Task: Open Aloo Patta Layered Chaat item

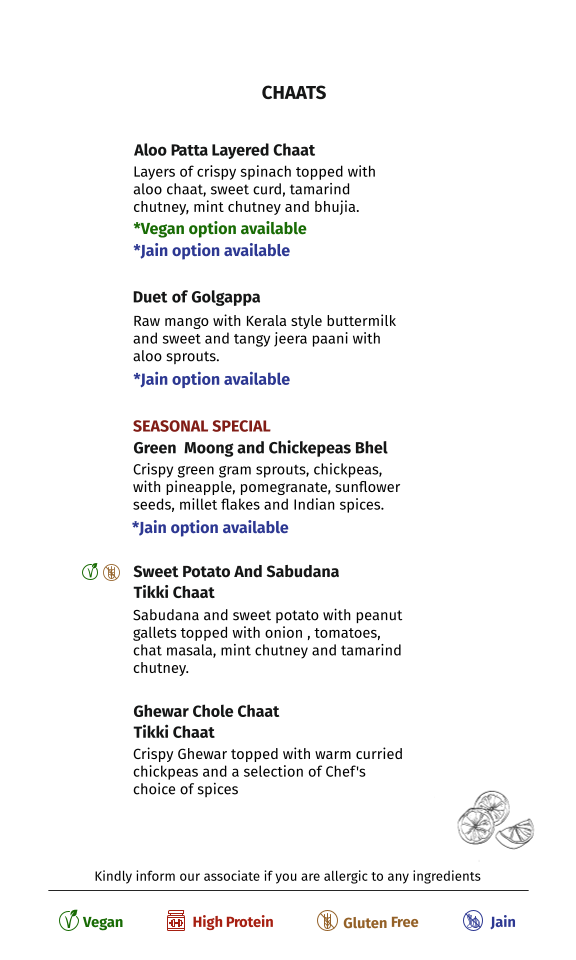Action: pos(224,150)
